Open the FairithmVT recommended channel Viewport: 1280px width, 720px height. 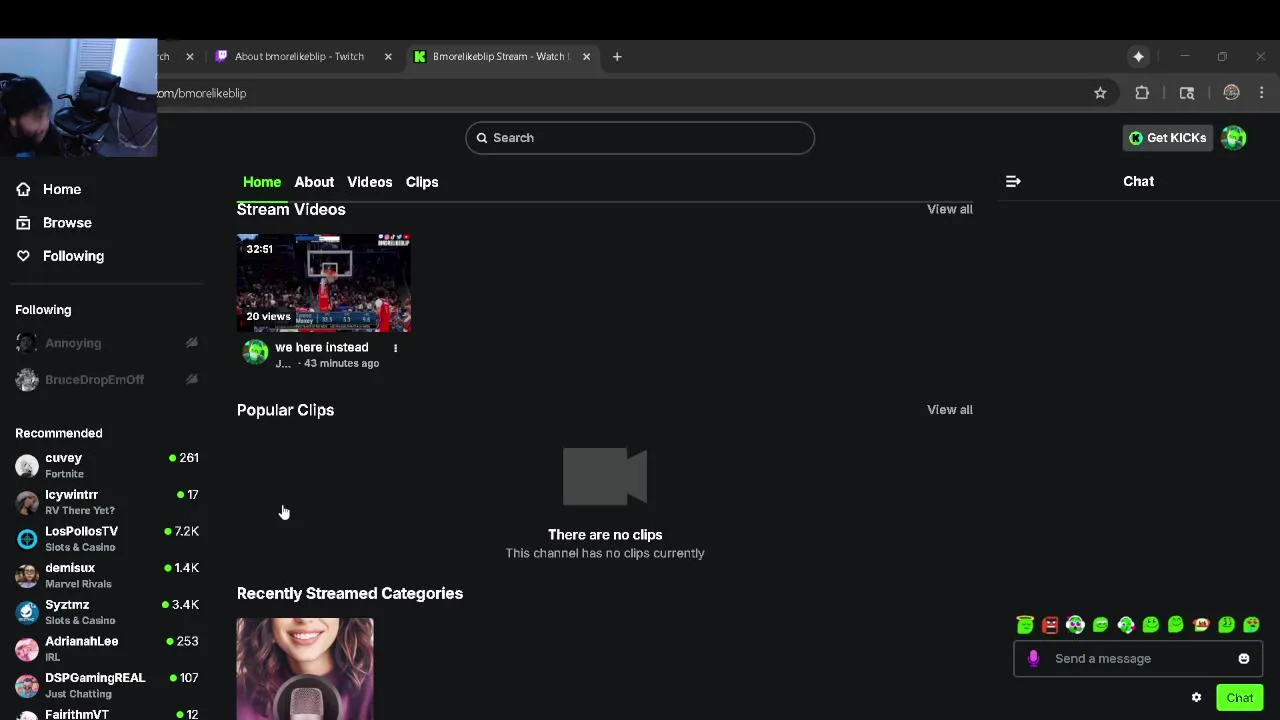coord(107,714)
